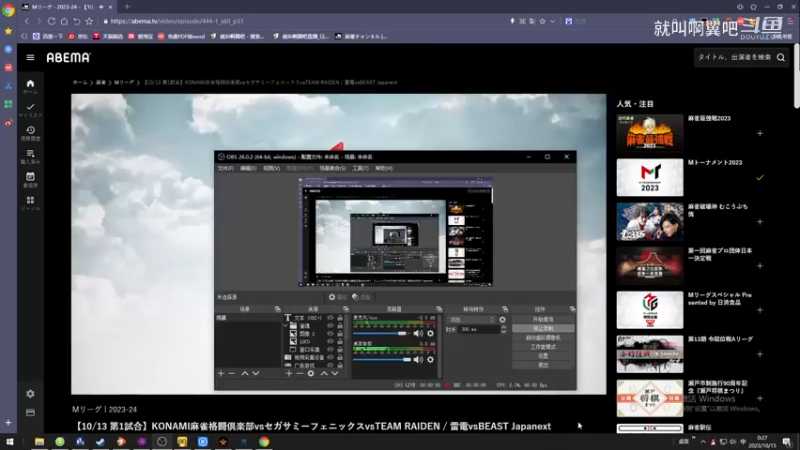Image resolution: width=800 pixels, height=450 pixels.
Task: Open the Windows Start menu
Action: [10, 441]
